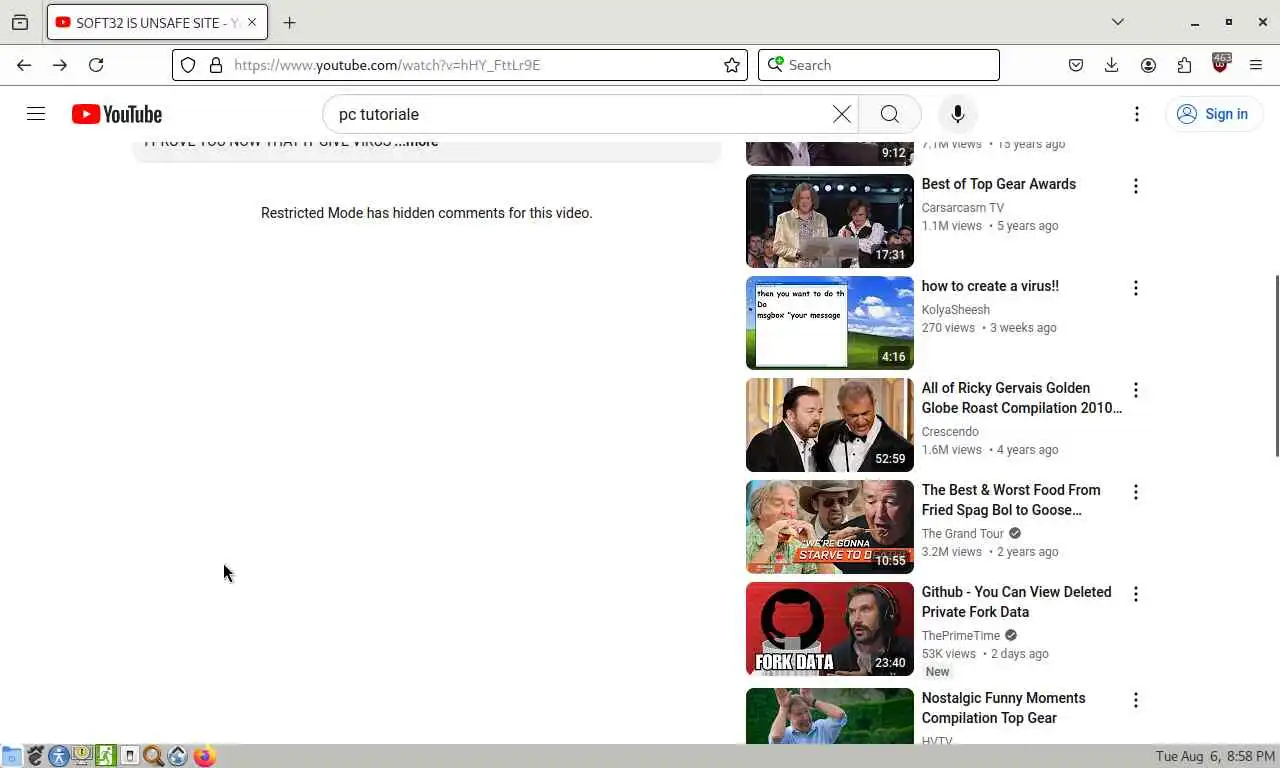
Task: Clear the search query with the X
Action: click(842, 114)
